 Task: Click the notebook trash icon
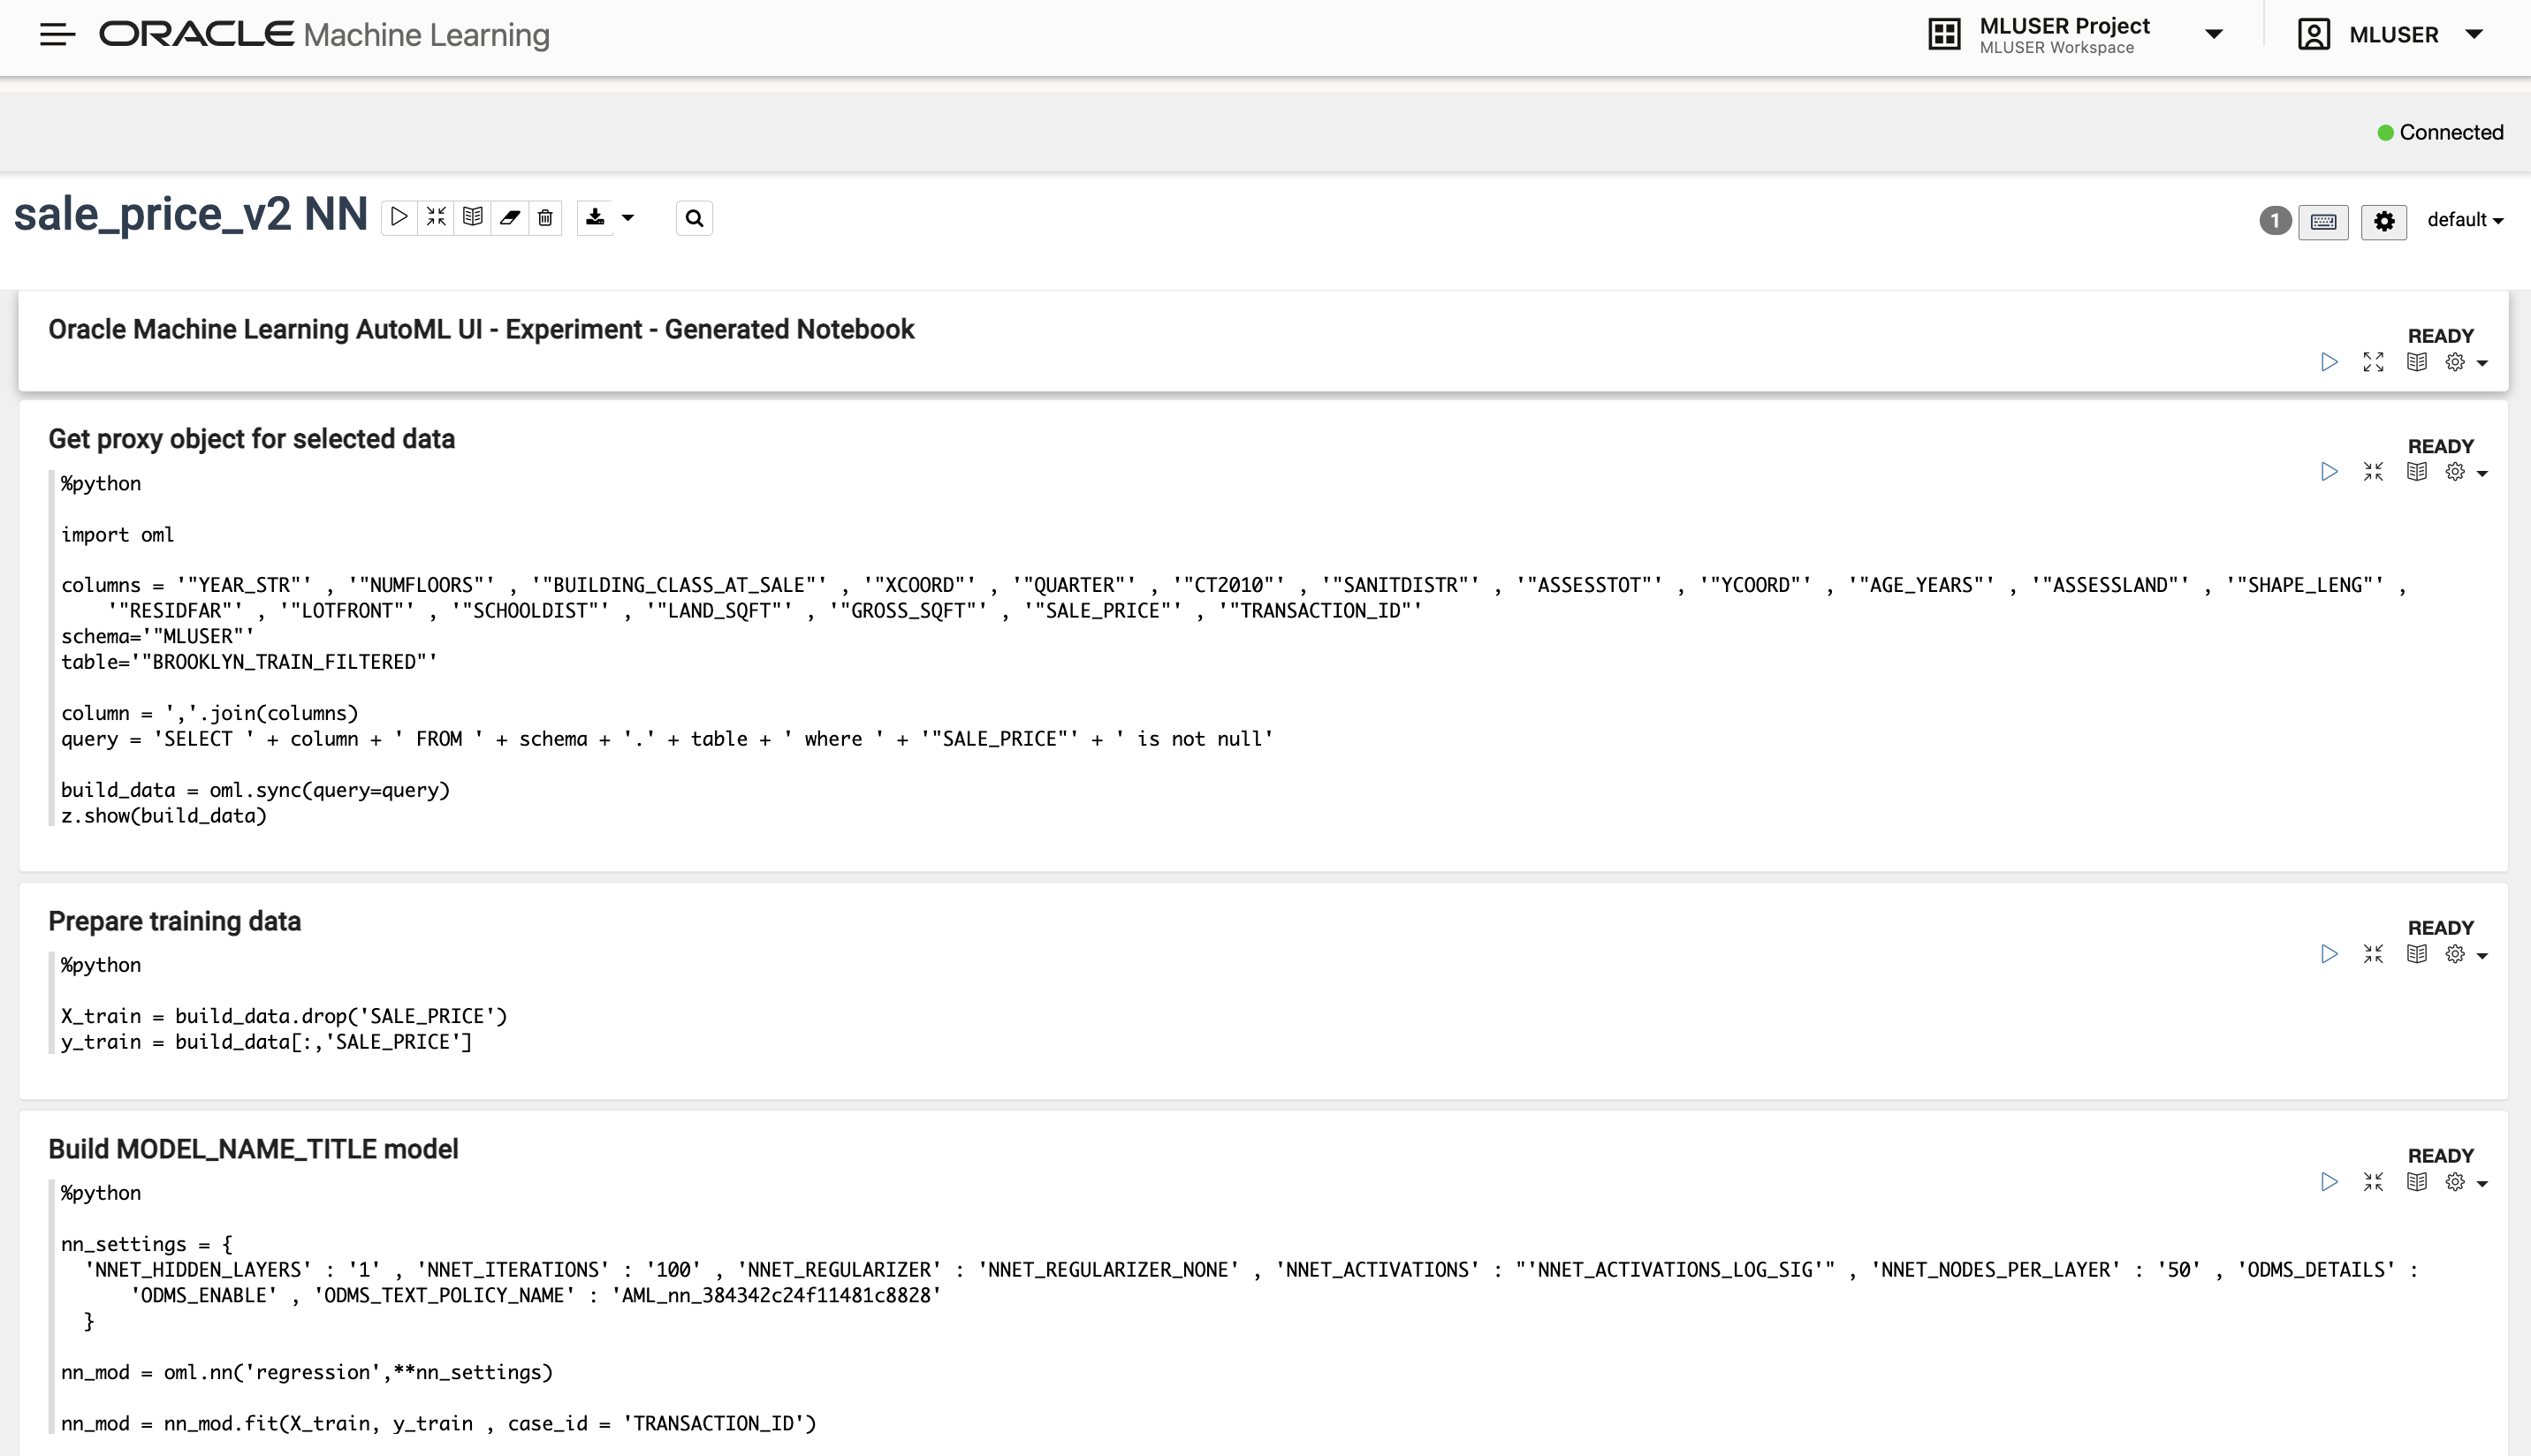[545, 217]
